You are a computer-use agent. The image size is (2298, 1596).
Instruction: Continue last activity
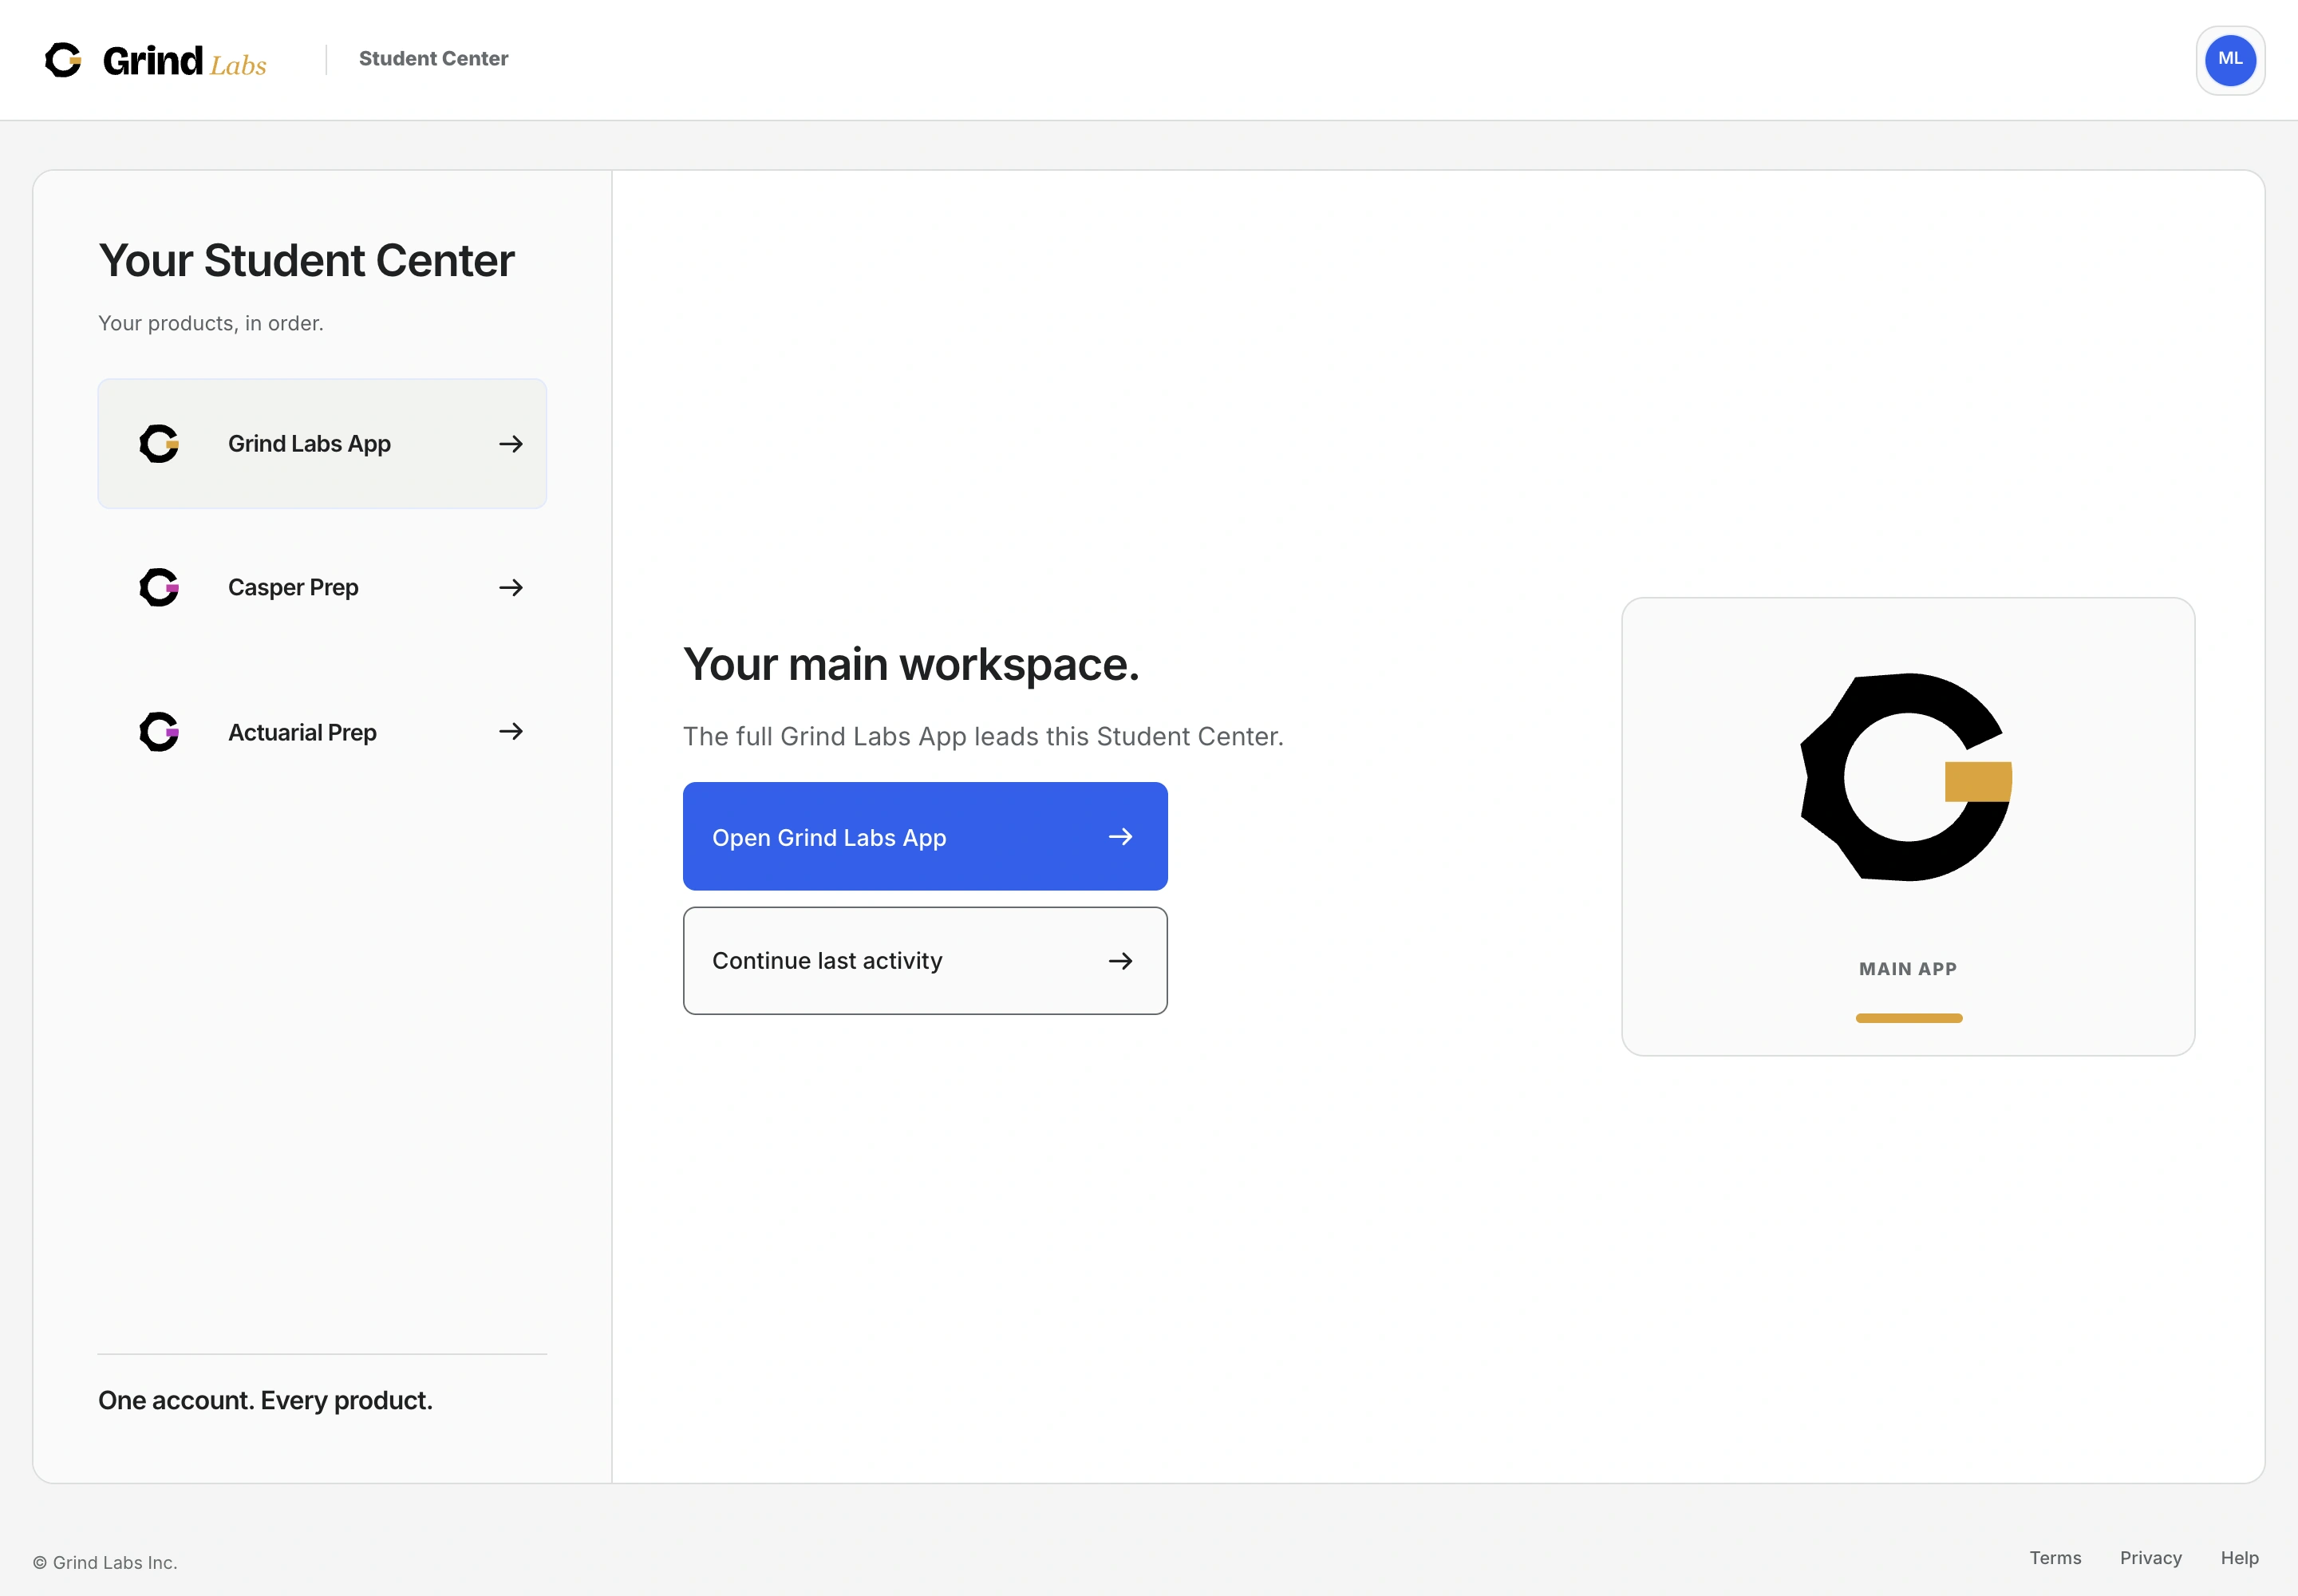[925, 961]
